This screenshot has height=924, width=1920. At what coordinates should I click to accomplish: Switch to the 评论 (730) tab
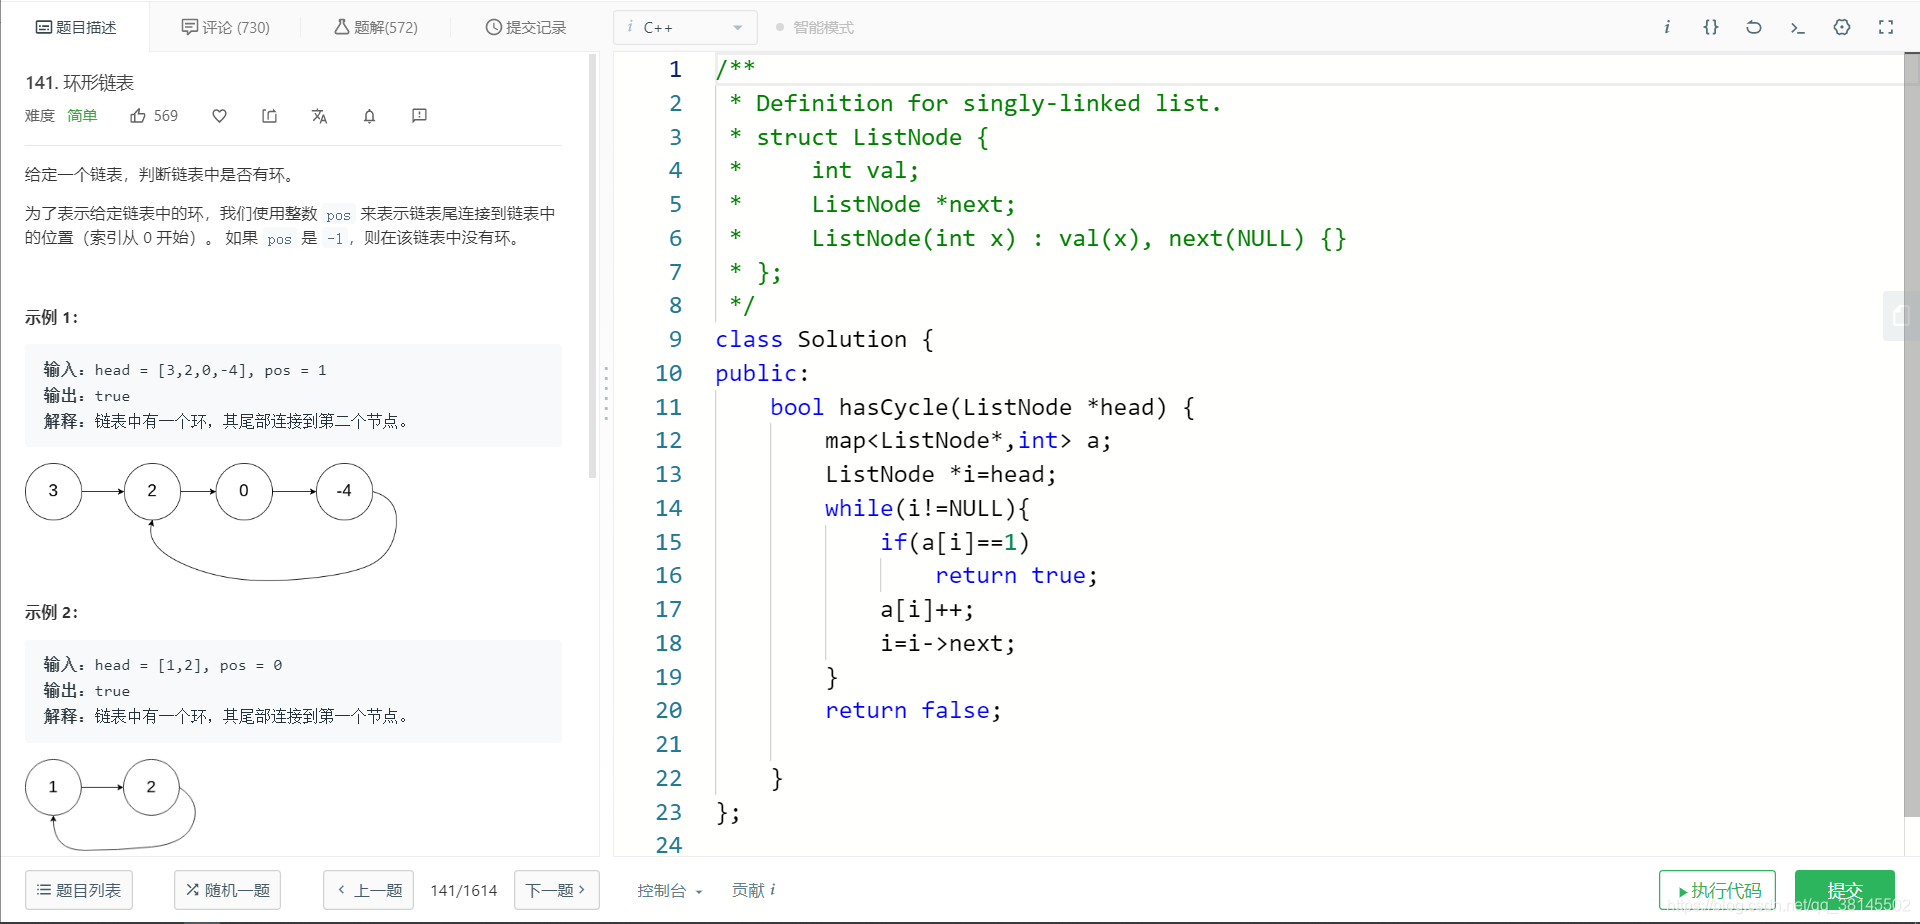(x=226, y=27)
